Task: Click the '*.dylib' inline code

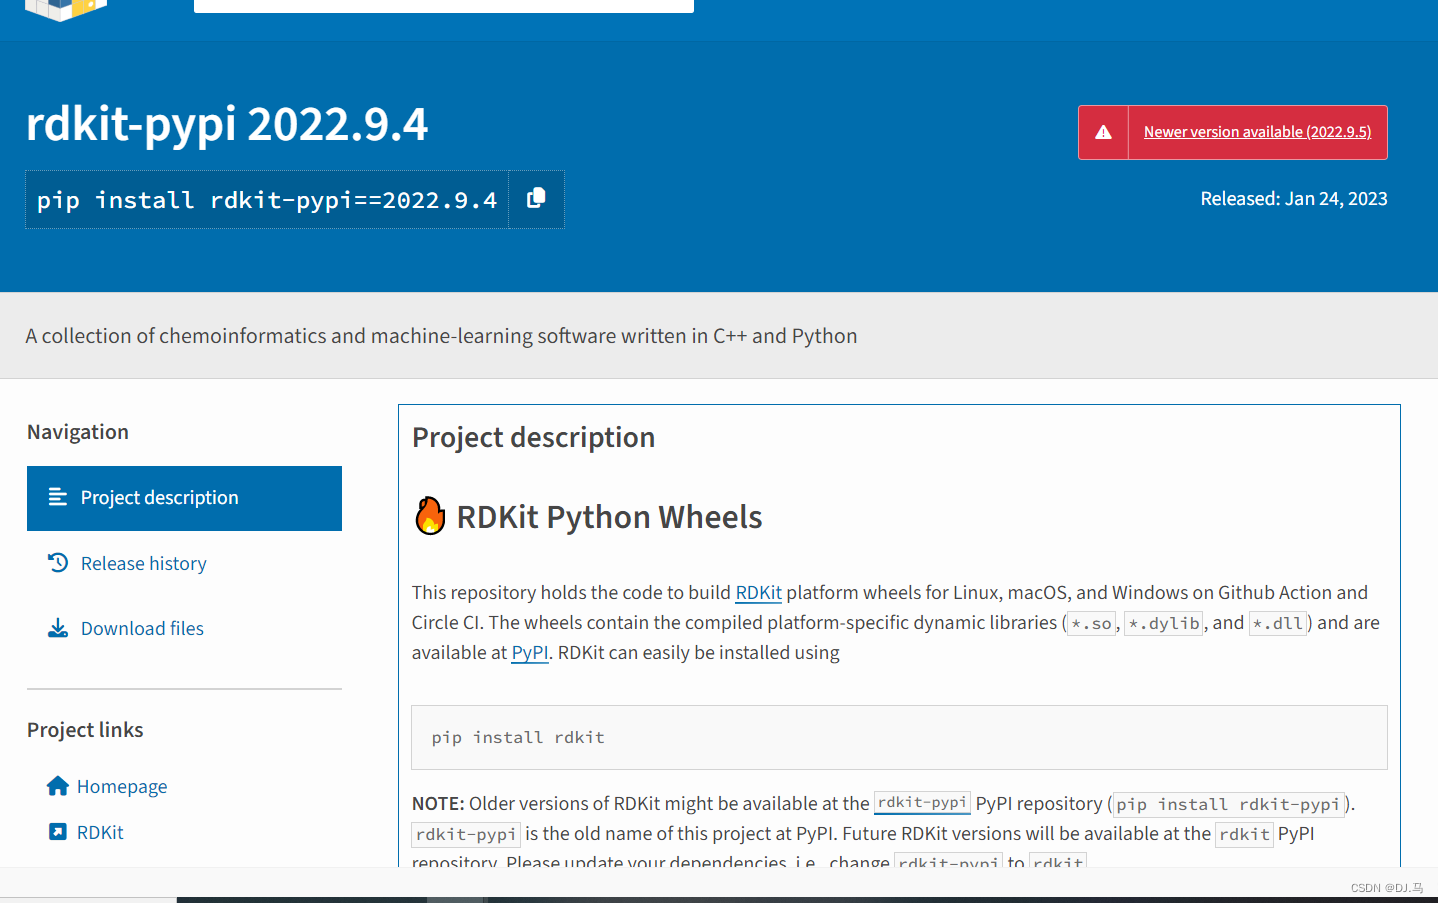Action: 1164,624
